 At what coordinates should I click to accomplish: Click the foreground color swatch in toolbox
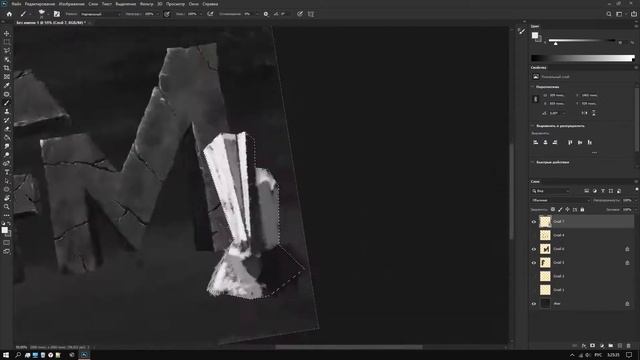[4, 231]
